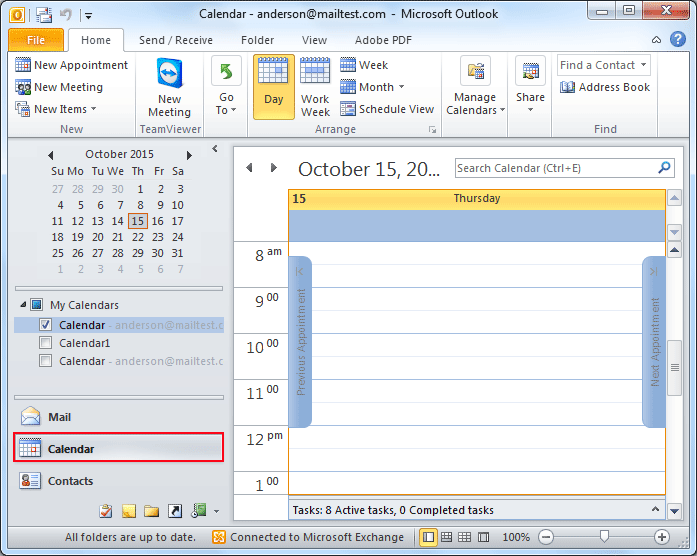Click the Send/Receive All Folders quick access icon

(x=44, y=15)
